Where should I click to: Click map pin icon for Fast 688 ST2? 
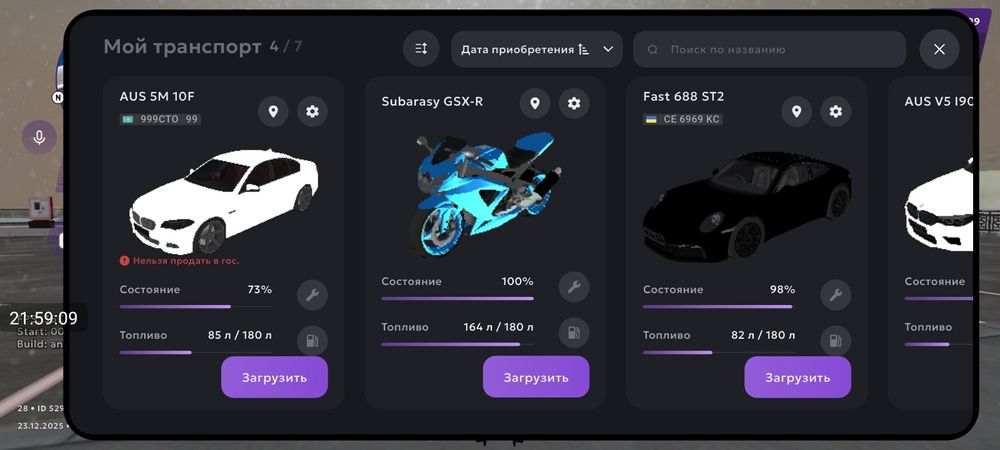pyautogui.click(x=797, y=112)
